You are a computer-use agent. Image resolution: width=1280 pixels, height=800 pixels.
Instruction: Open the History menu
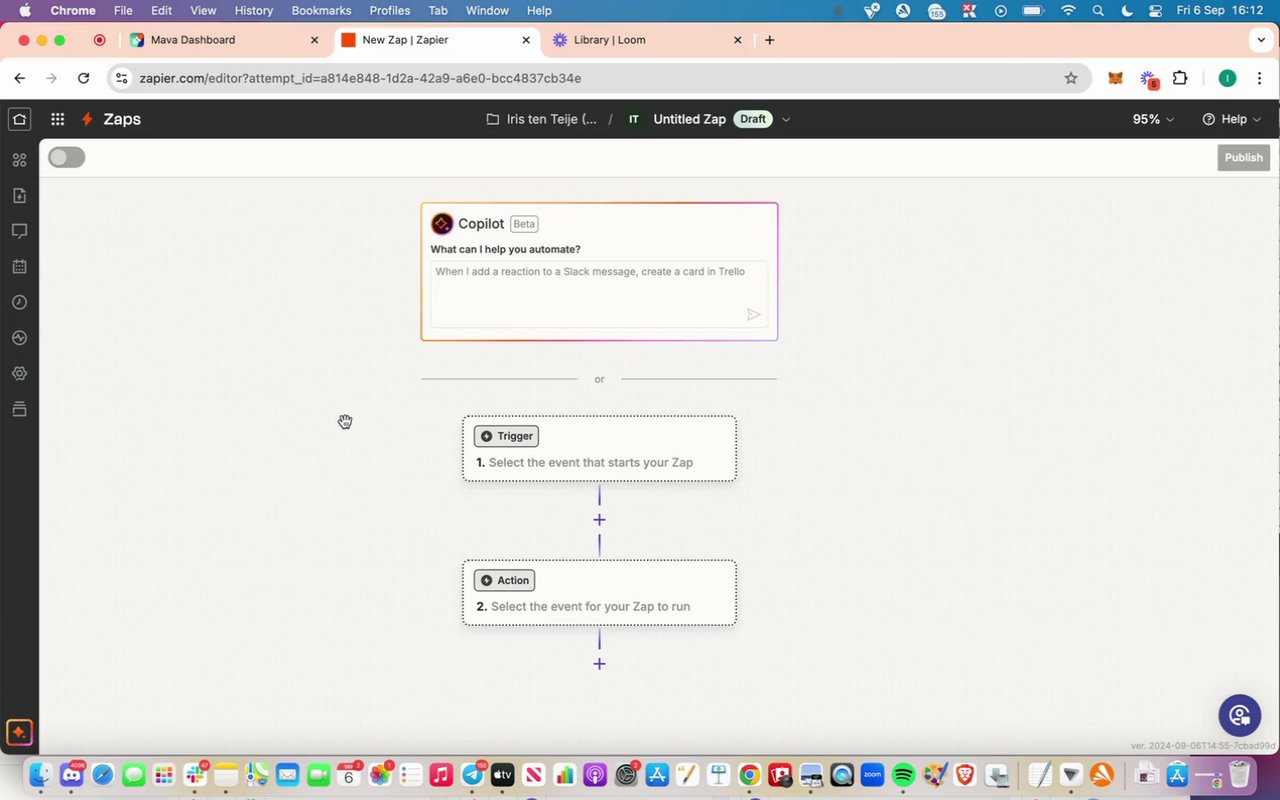click(253, 10)
